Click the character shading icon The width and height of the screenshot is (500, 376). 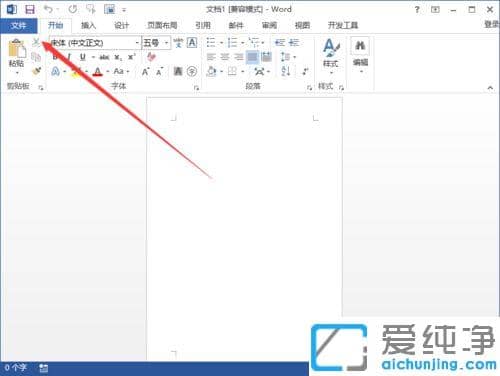click(178, 71)
